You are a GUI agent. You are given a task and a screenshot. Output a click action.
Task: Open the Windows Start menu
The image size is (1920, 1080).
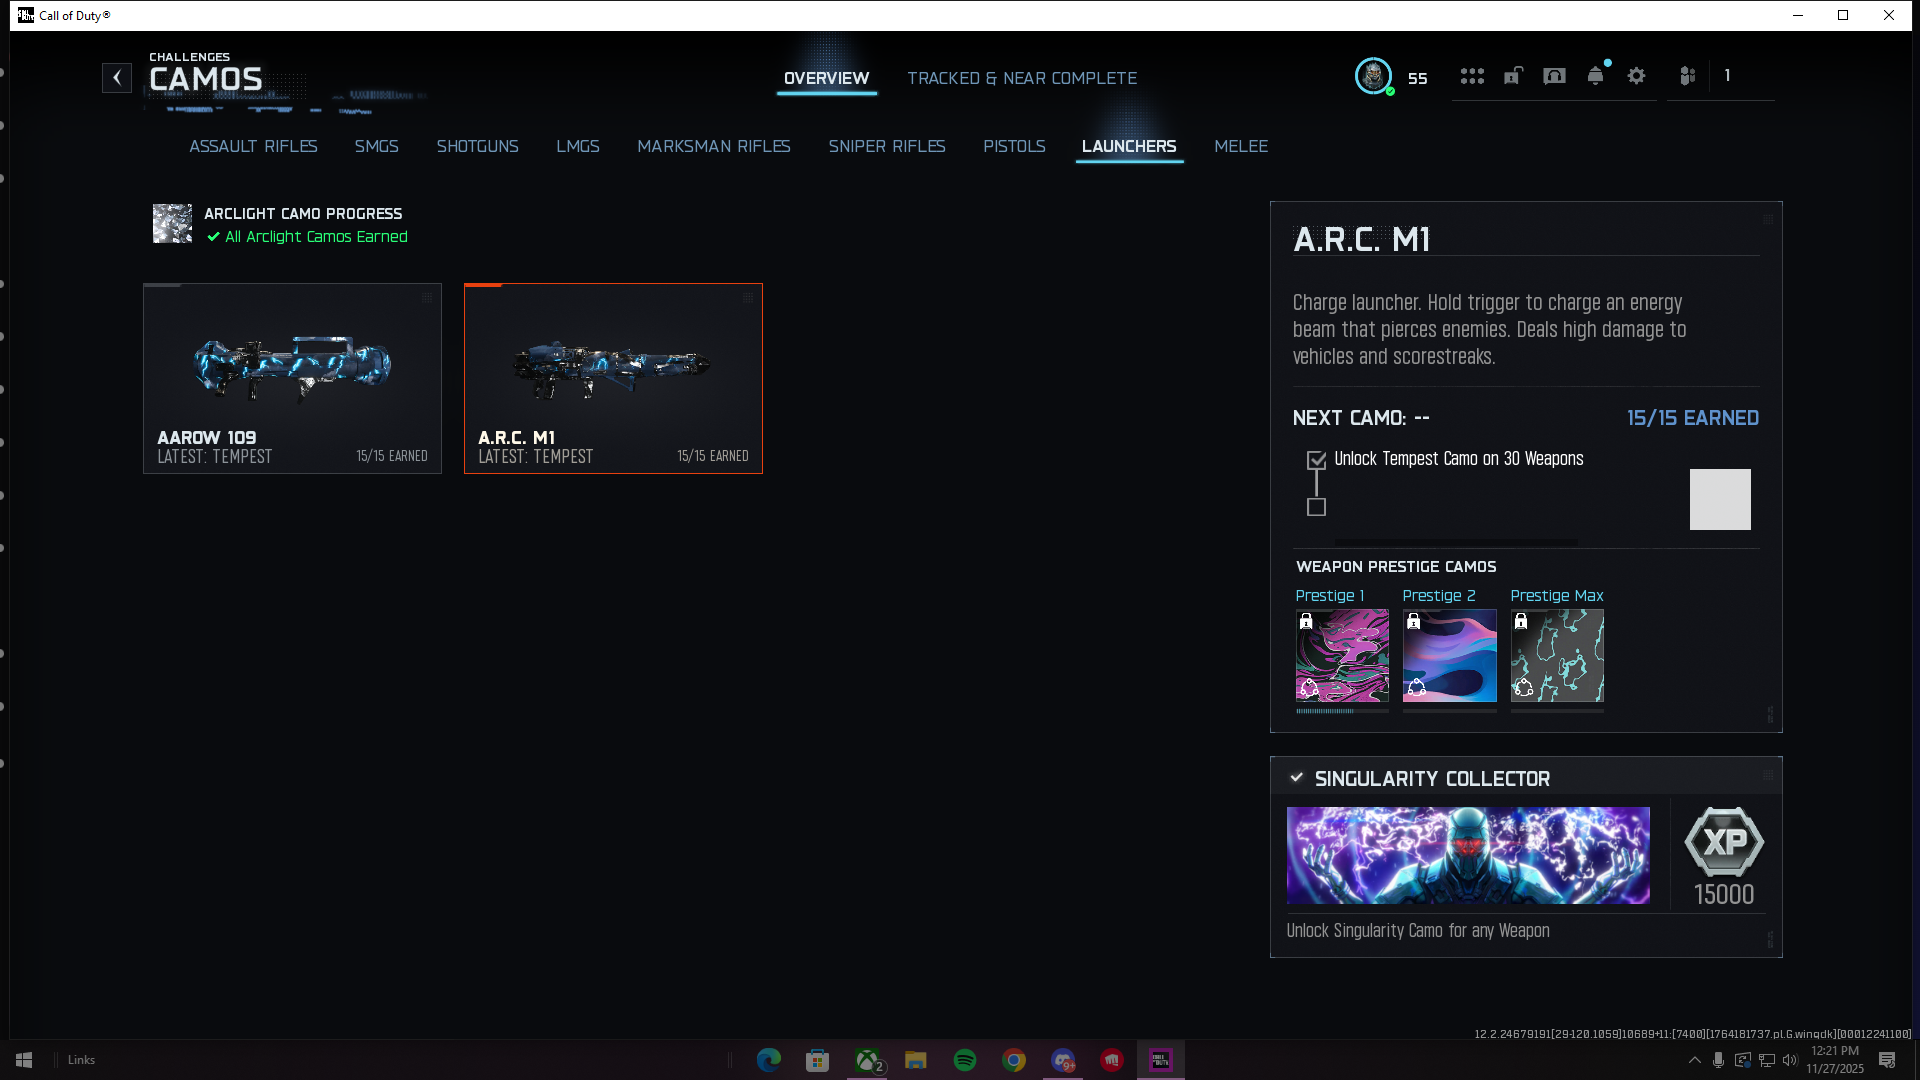pos(24,1060)
